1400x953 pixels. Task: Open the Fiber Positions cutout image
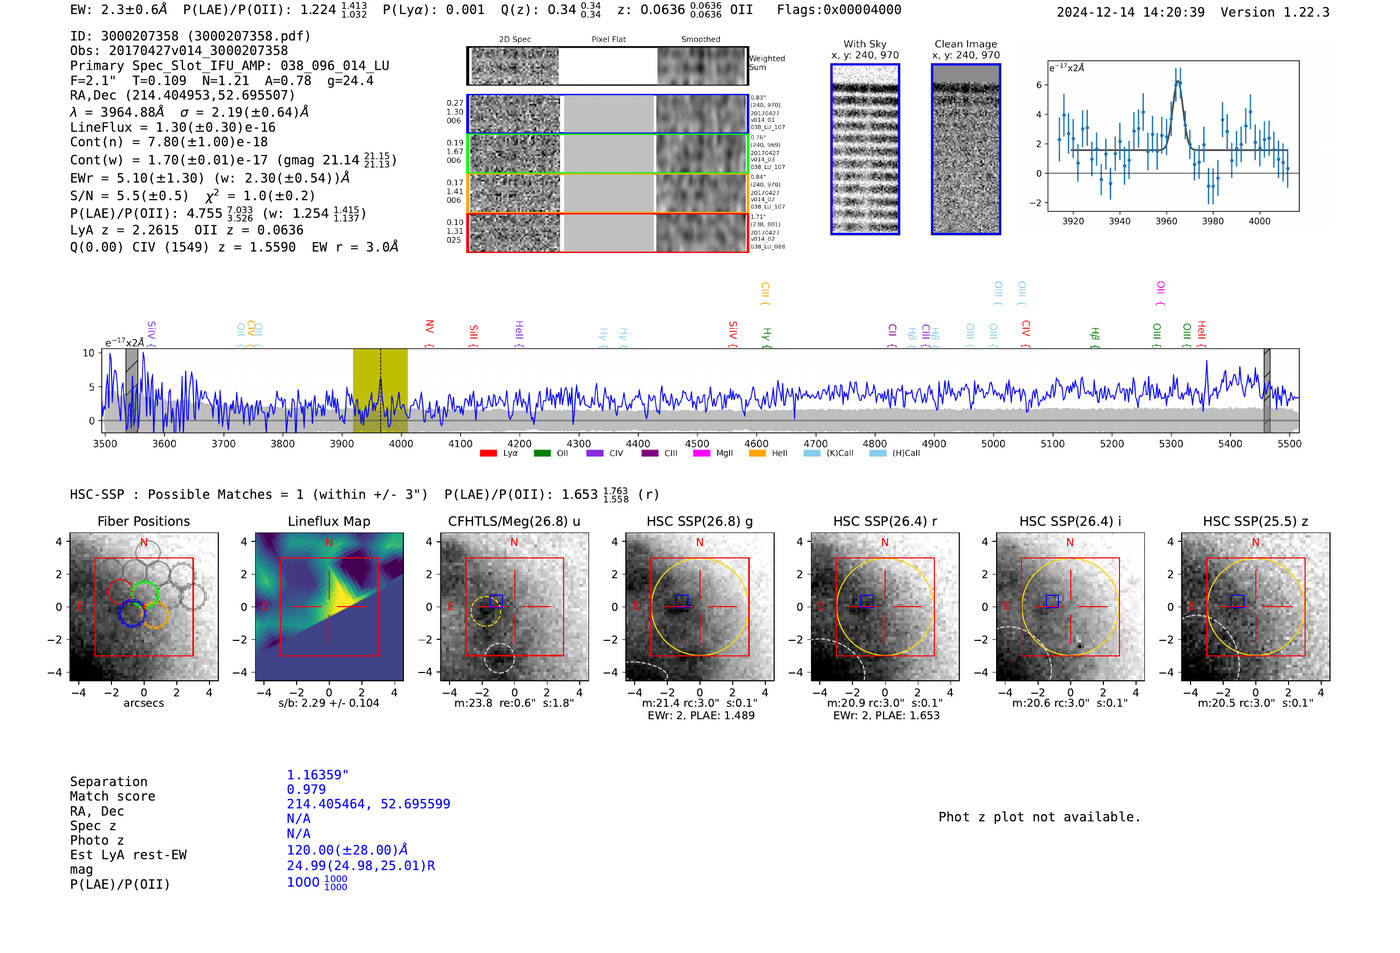[x=144, y=607]
